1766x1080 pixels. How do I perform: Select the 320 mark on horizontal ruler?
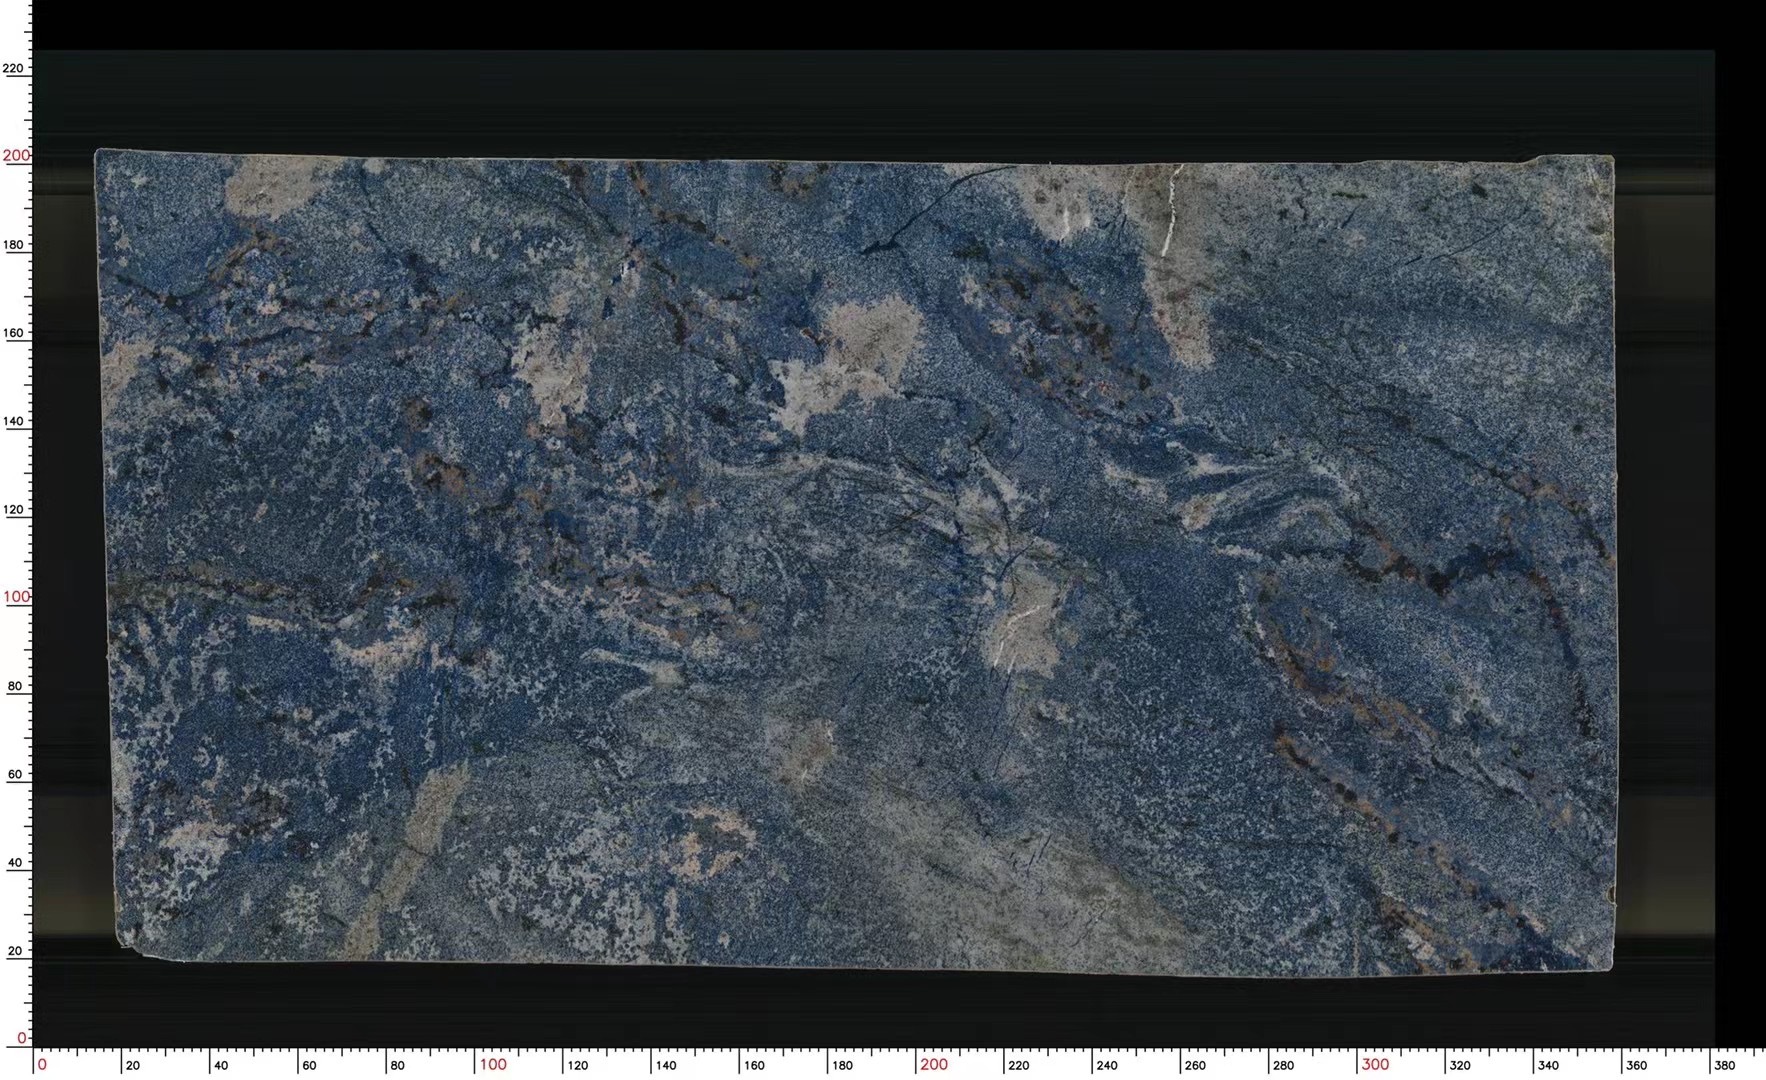coord(1460,1066)
